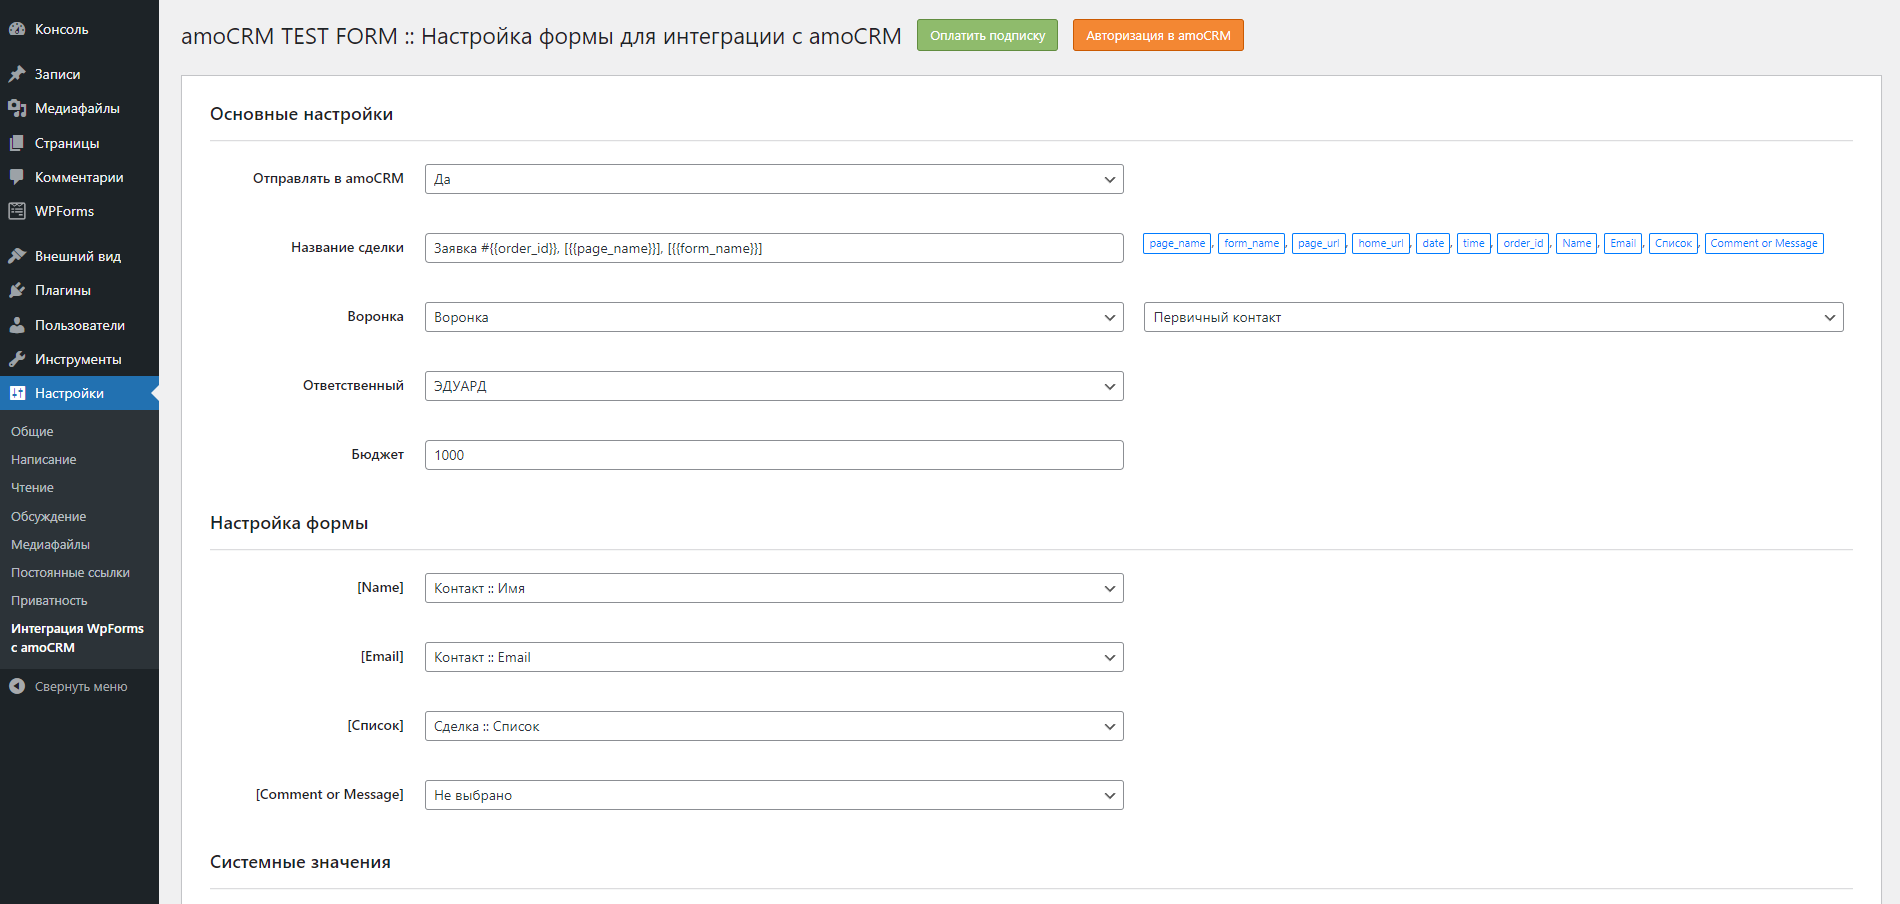Image resolution: width=1900 pixels, height=904 pixels.
Task: Click the Страницы pages icon
Action: point(17,143)
